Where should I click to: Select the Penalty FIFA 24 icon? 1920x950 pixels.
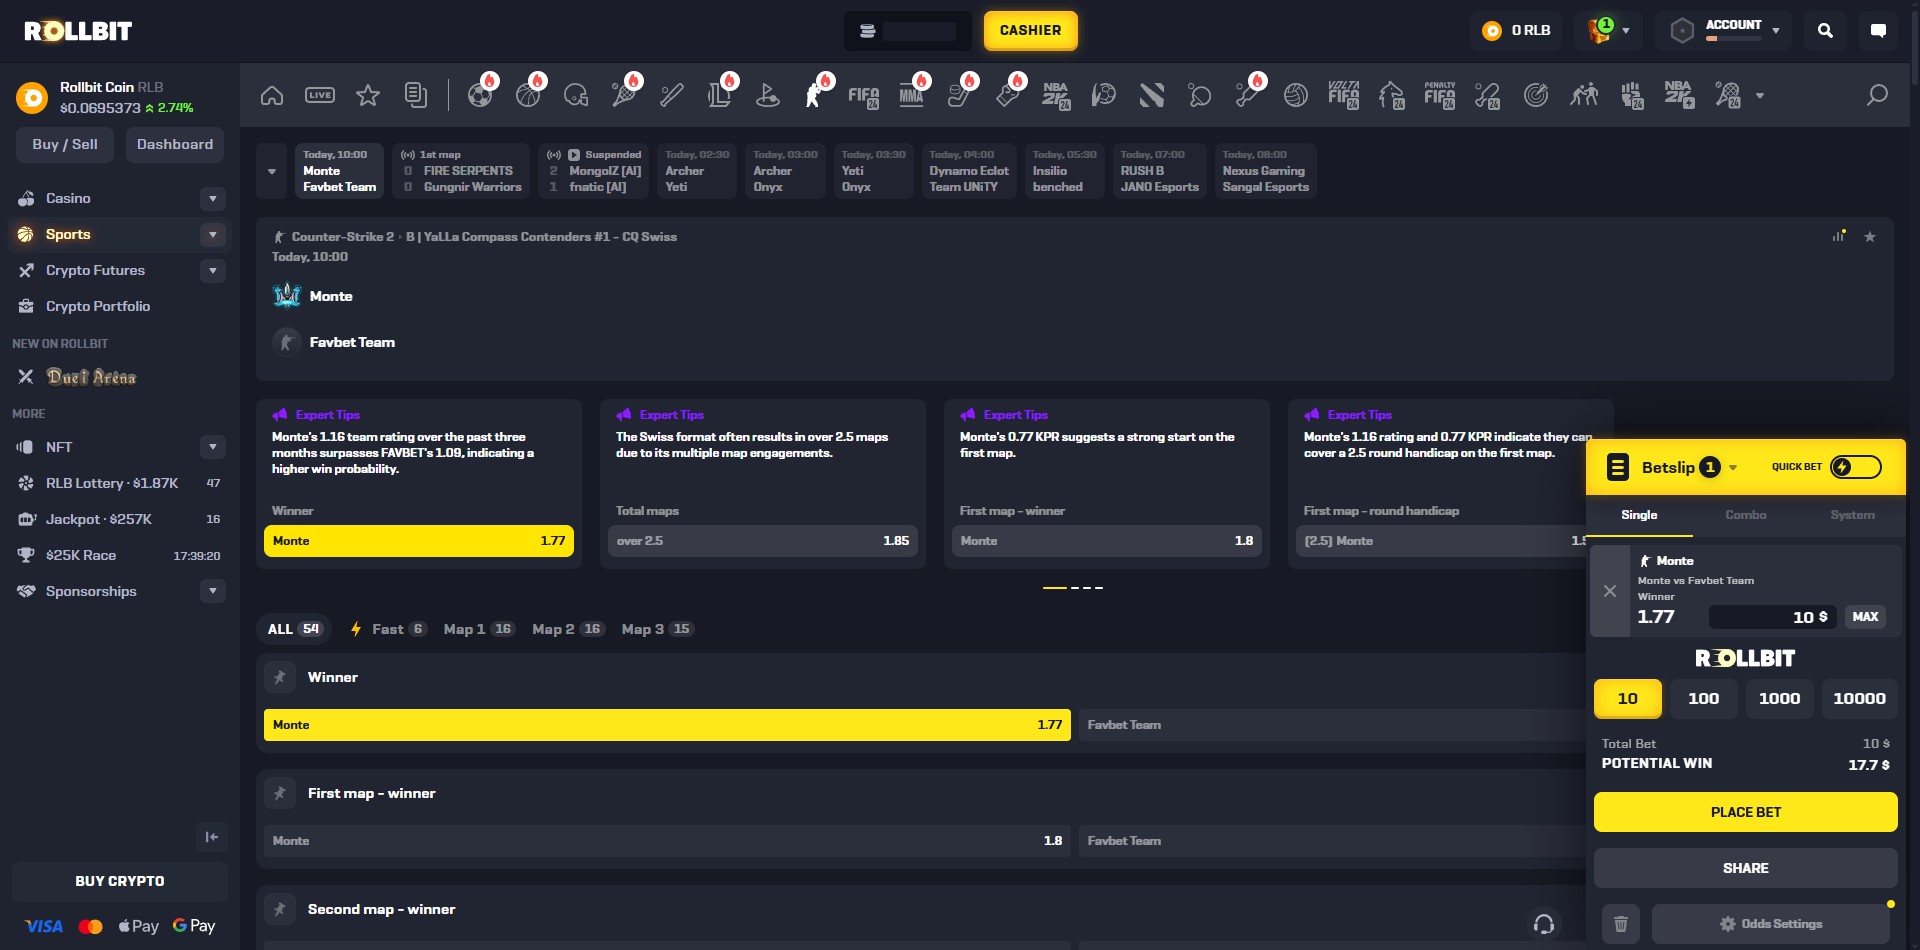1440,95
